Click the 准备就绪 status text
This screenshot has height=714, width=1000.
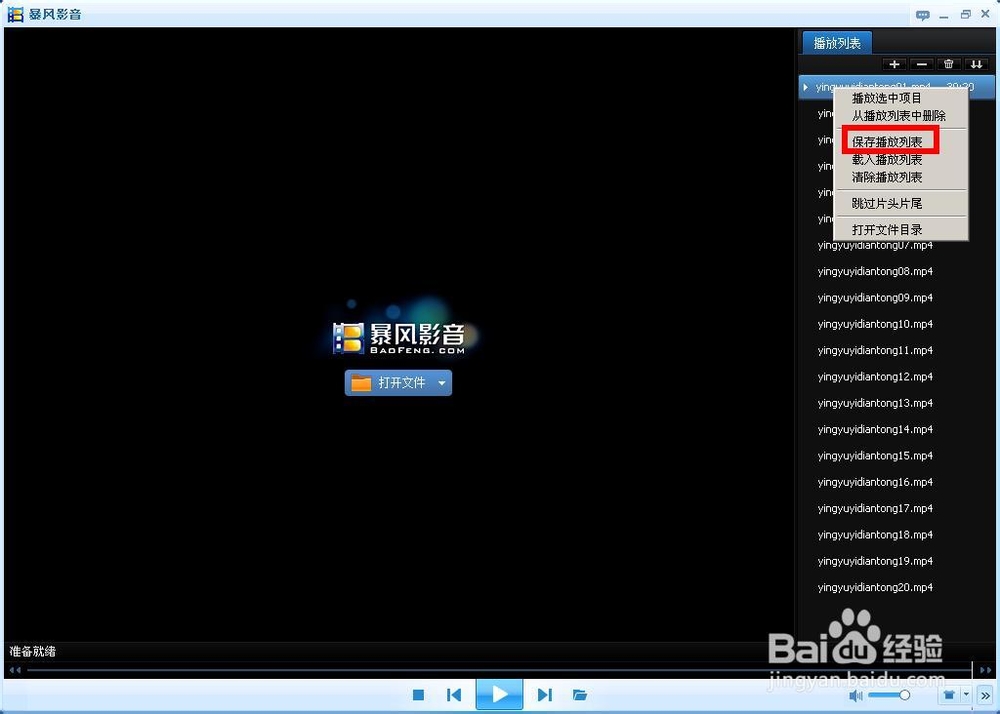33,652
